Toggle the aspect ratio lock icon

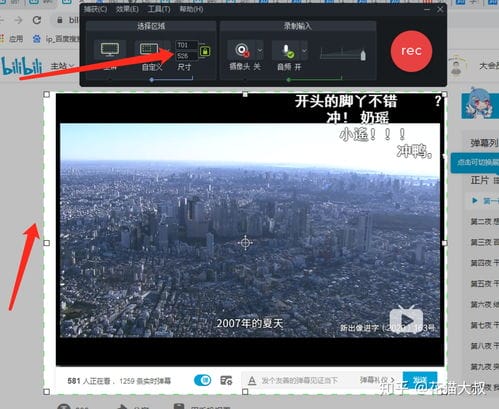(205, 51)
